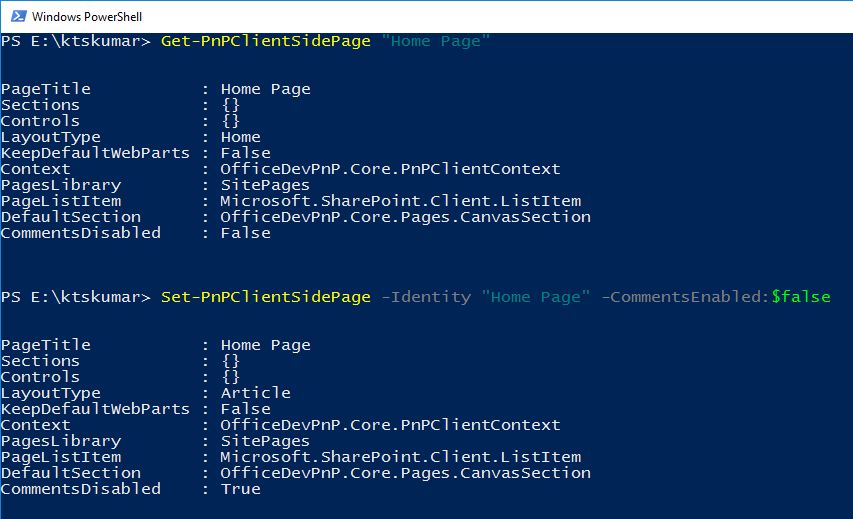Click the first PS E:\ktskumar> prompt
The height and width of the screenshot is (519, 853).
(x=75, y=41)
